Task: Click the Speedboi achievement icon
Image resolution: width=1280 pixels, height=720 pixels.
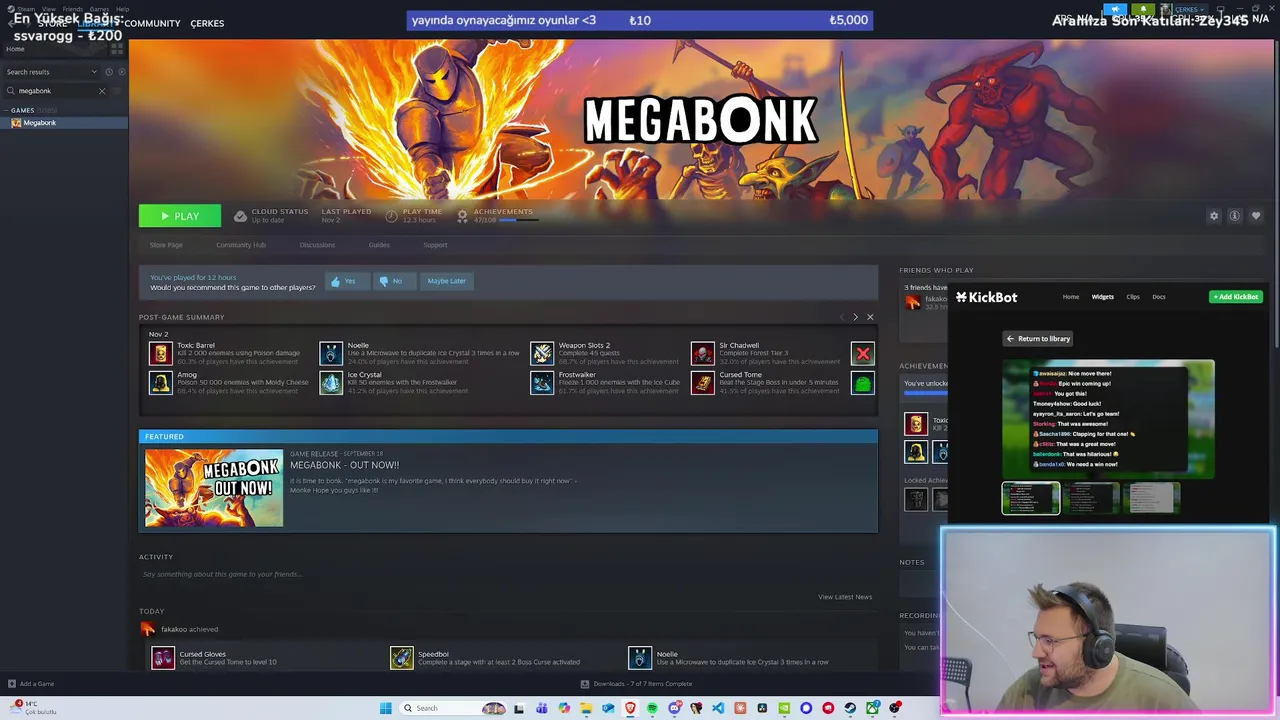Action: tap(401, 657)
